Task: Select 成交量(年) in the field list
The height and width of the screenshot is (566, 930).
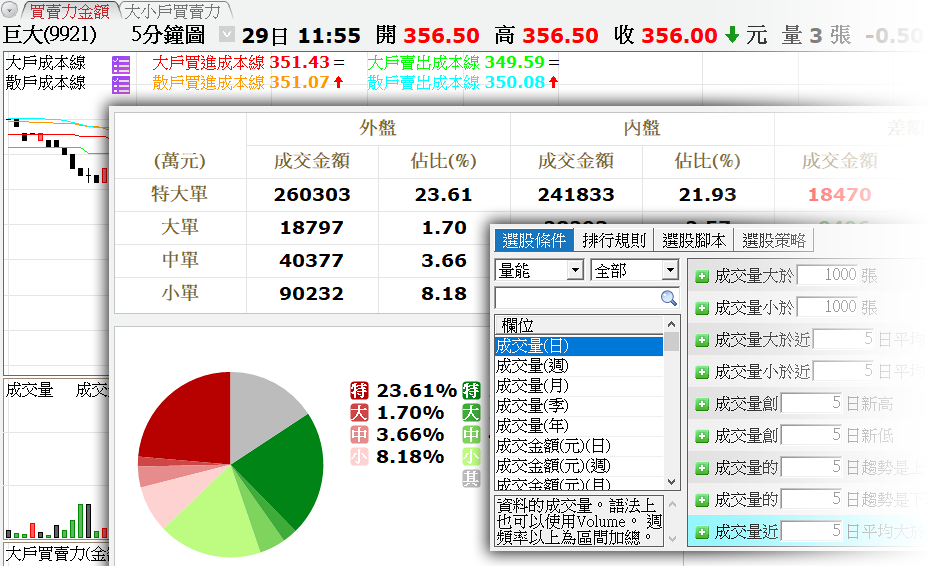Action: click(579, 426)
